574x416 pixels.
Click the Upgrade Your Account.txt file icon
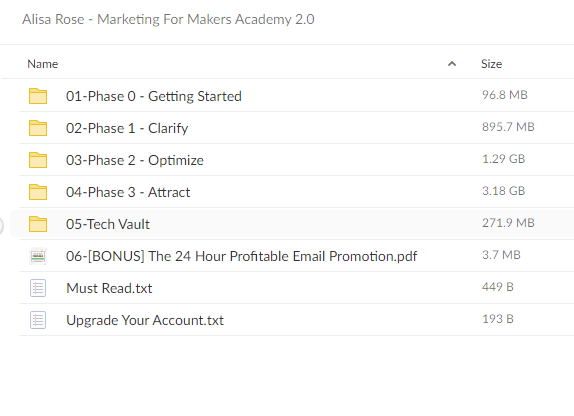pyautogui.click(x=38, y=320)
